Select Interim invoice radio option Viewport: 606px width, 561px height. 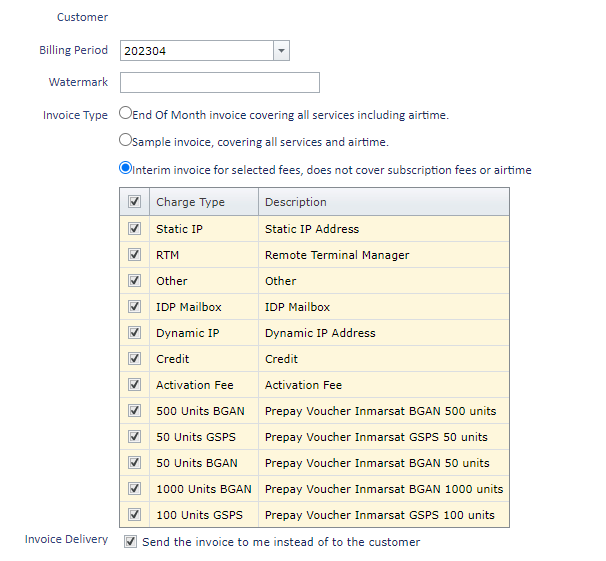click(126, 169)
